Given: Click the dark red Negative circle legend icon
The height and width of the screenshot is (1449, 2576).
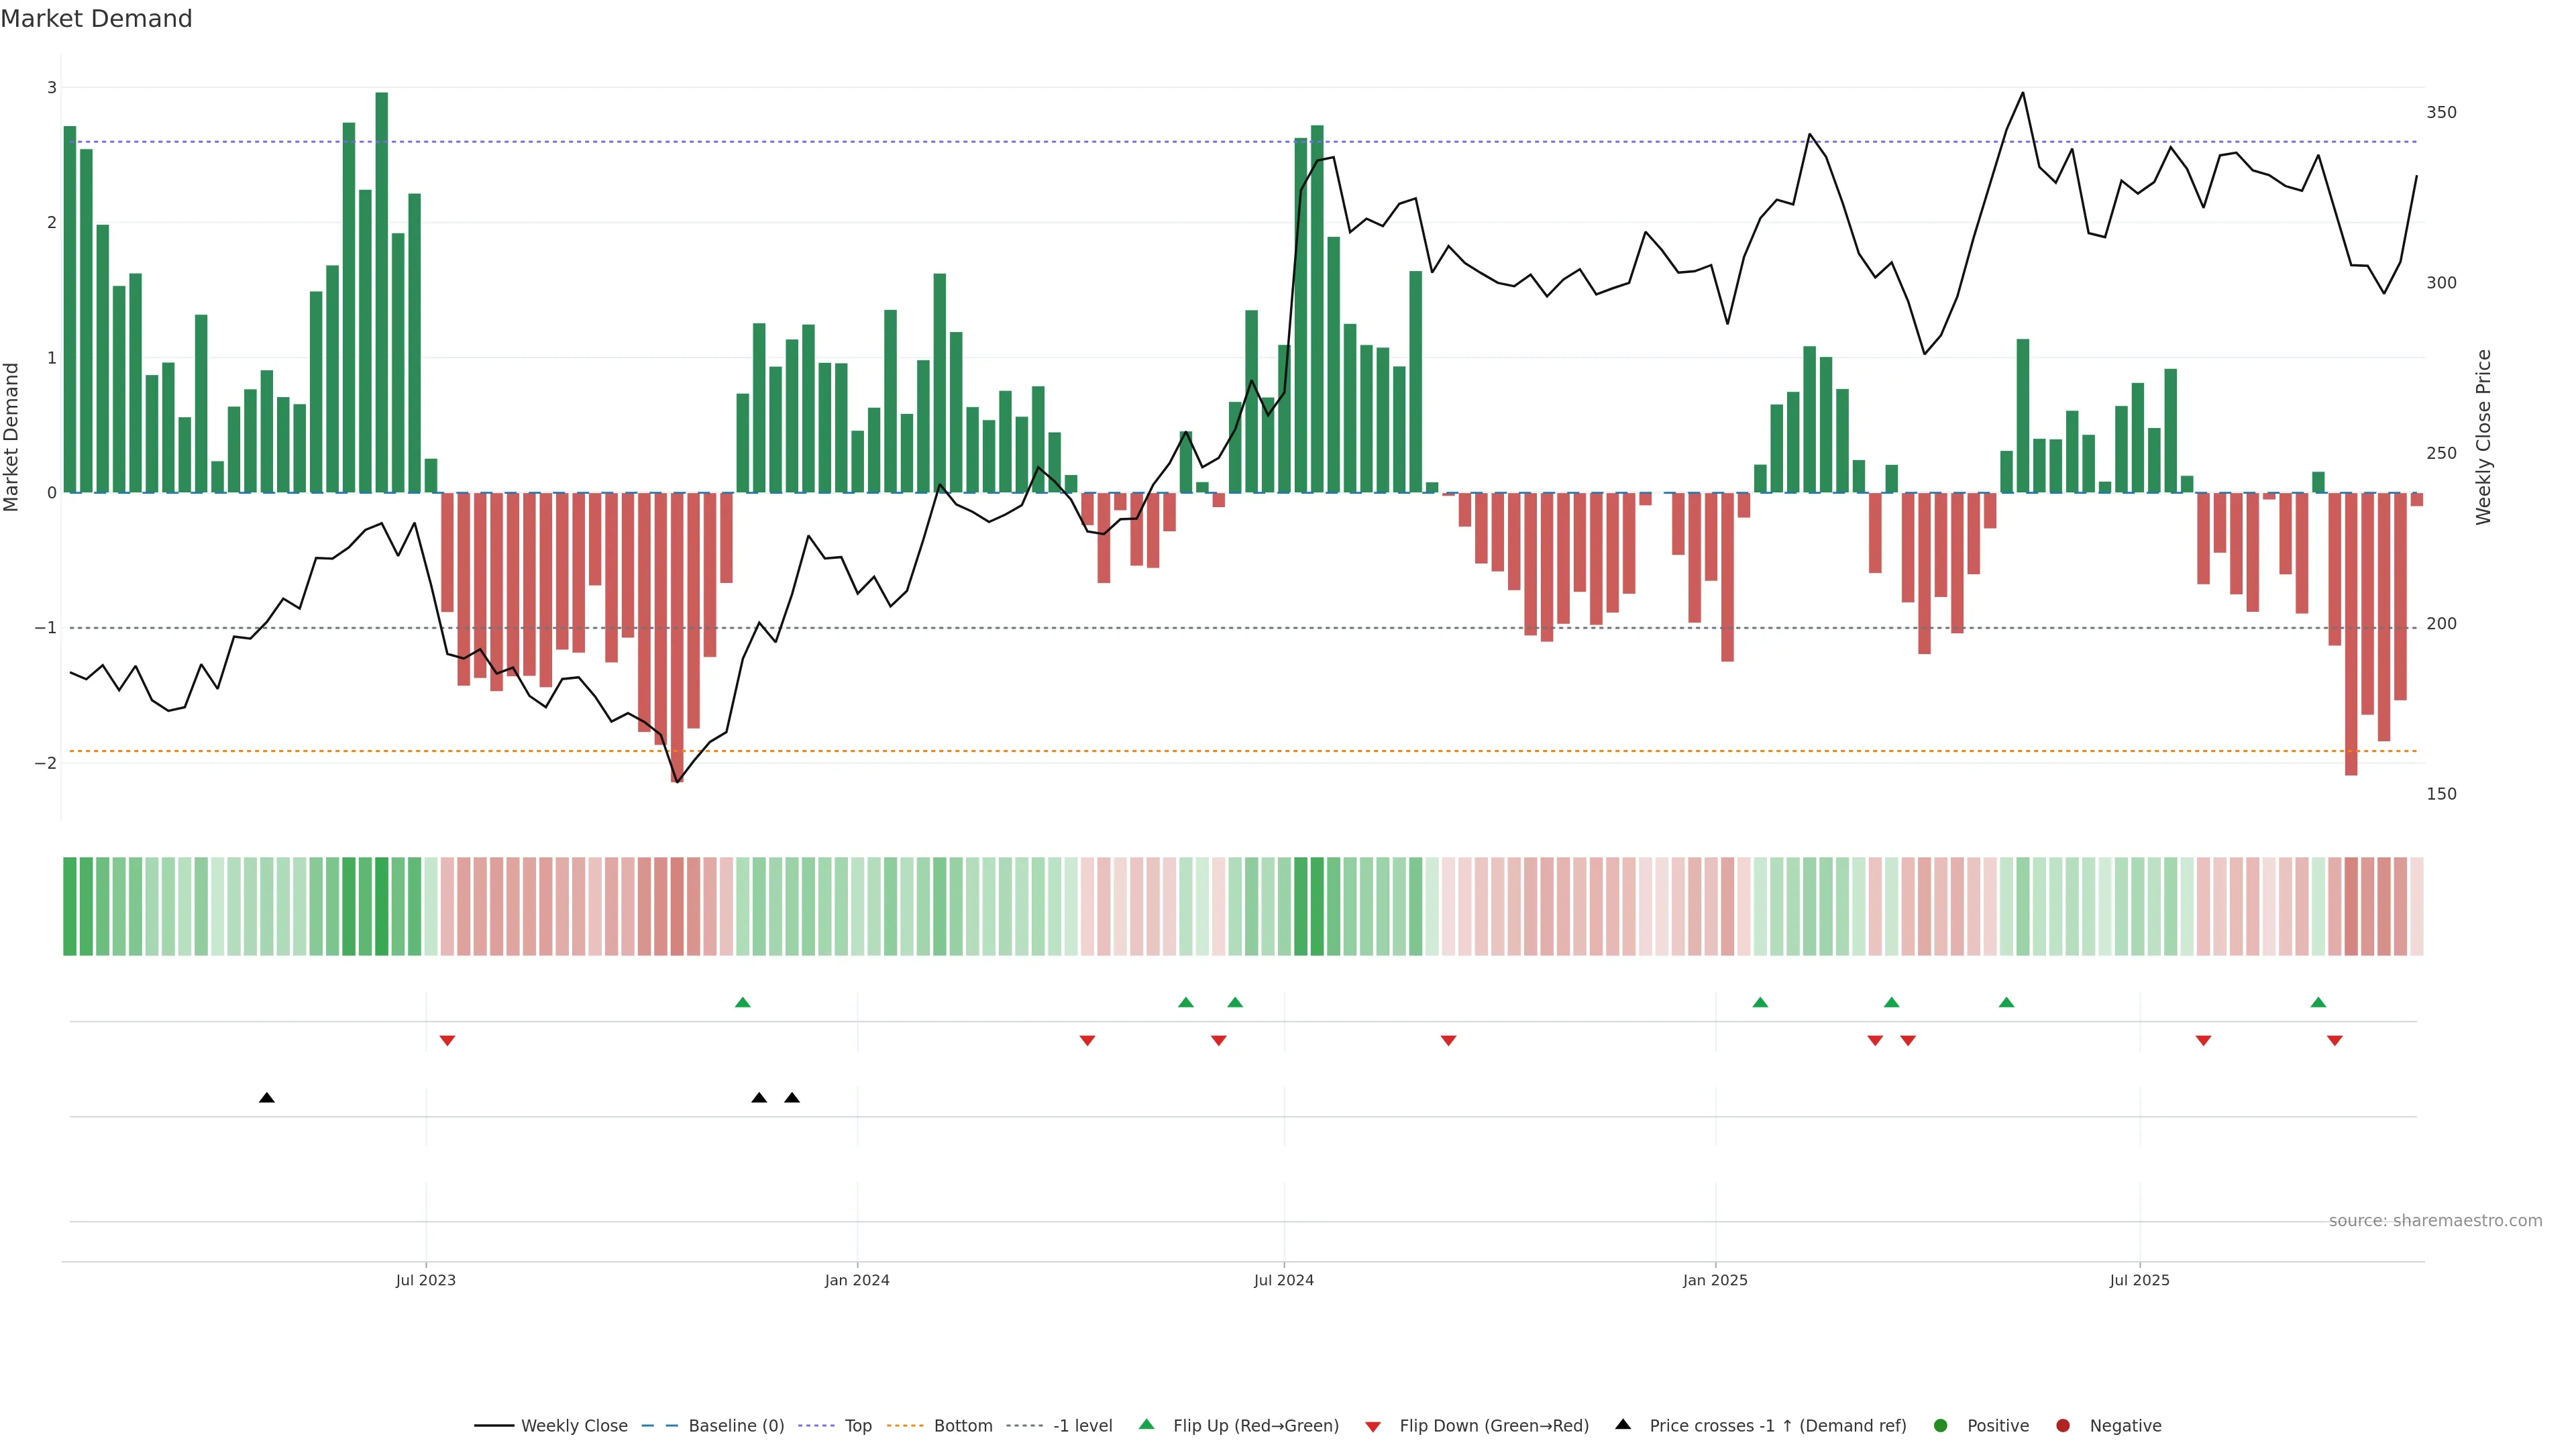Looking at the screenshot, I should 2063,1425.
